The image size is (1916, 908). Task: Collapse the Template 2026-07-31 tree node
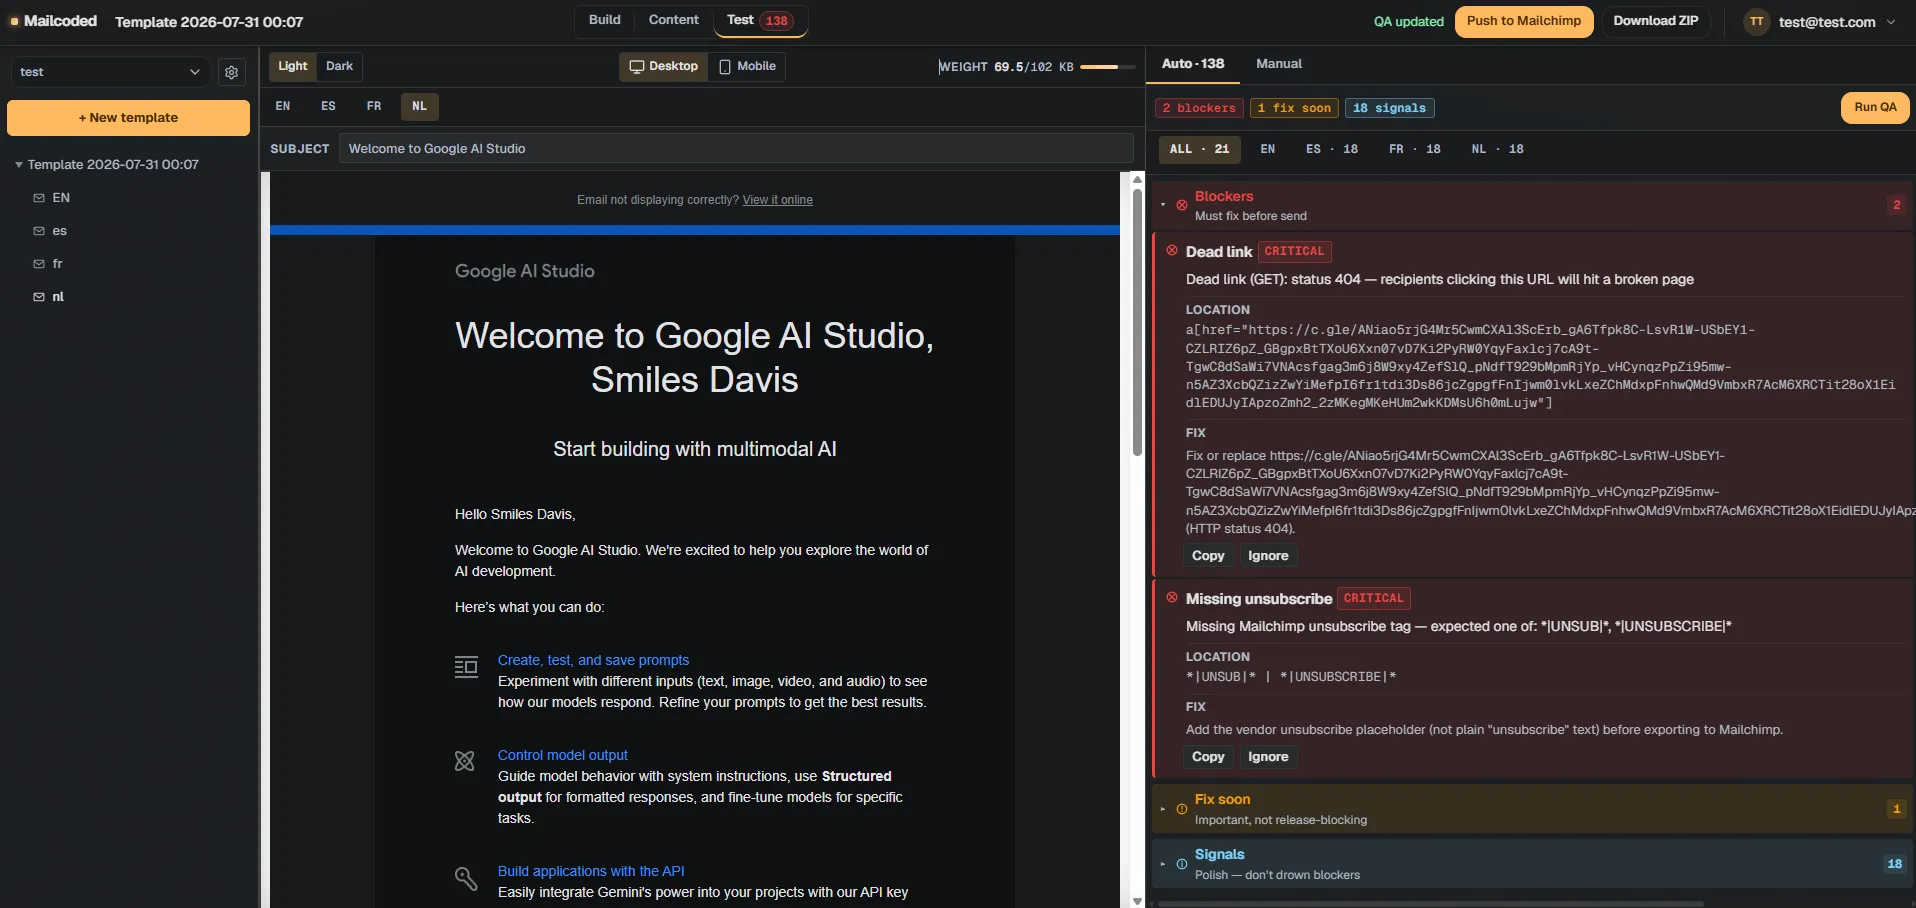point(19,164)
